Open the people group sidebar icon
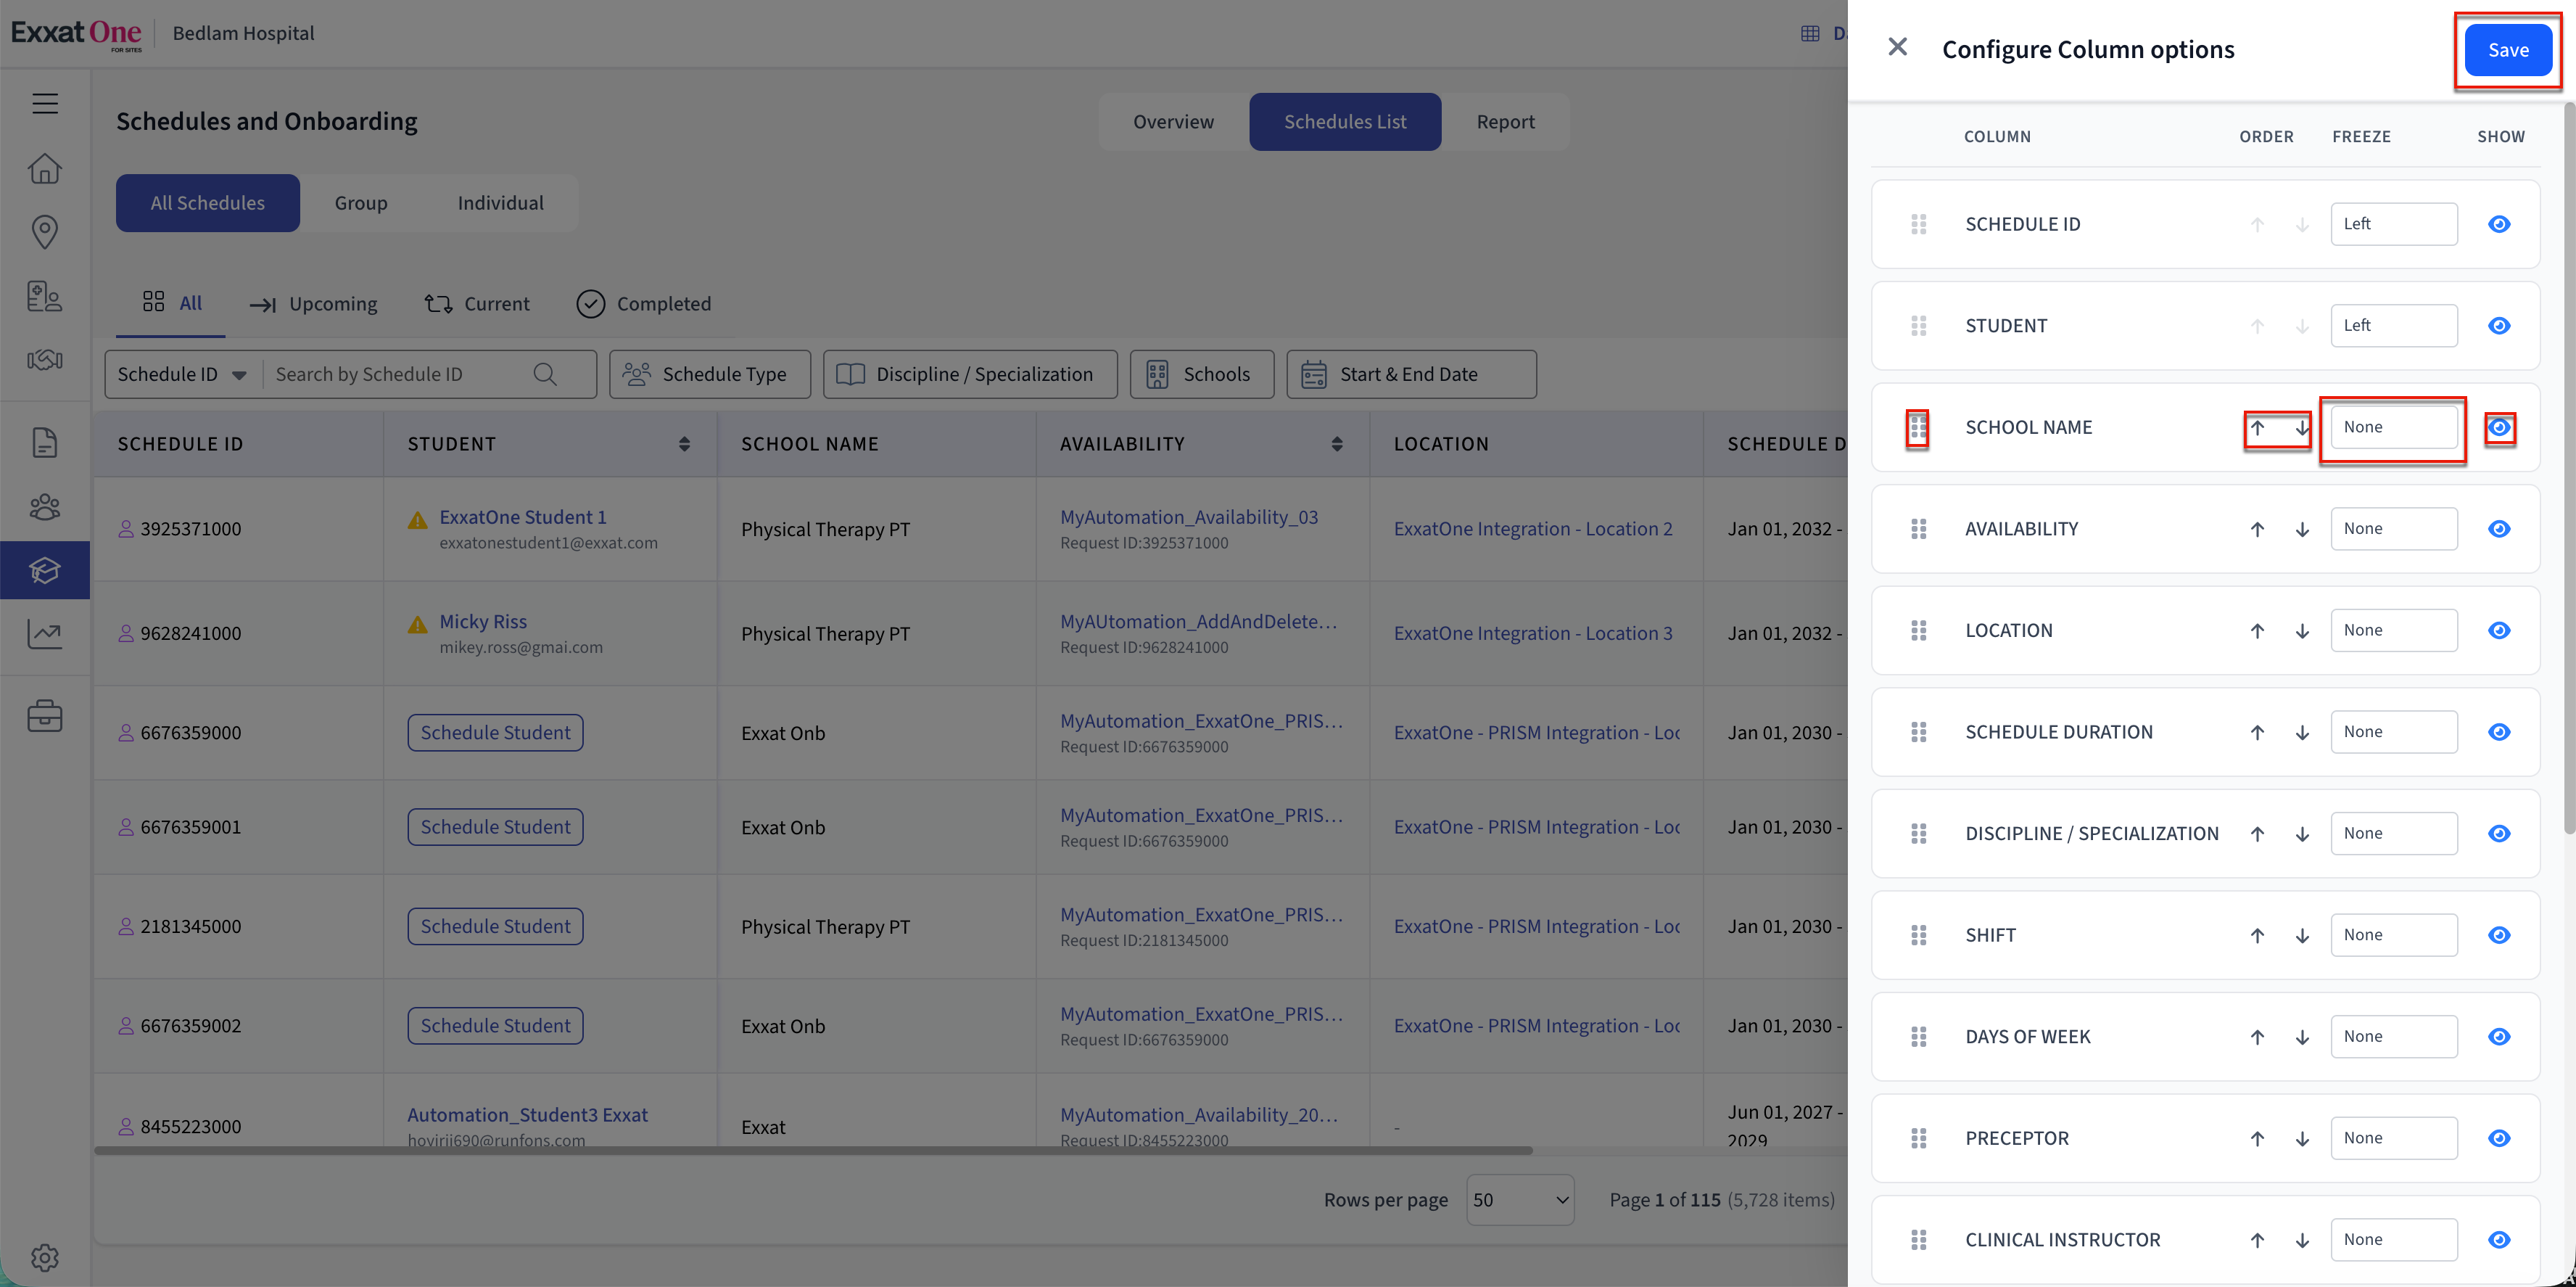Viewport: 2576px width, 1287px height. (45, 507)
